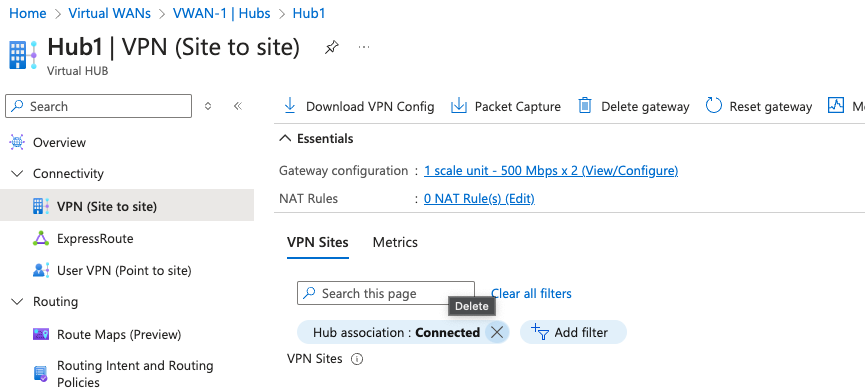865x388 pixels.
Task: Click the Route Maps icon
Action: (x=41, y=334)
